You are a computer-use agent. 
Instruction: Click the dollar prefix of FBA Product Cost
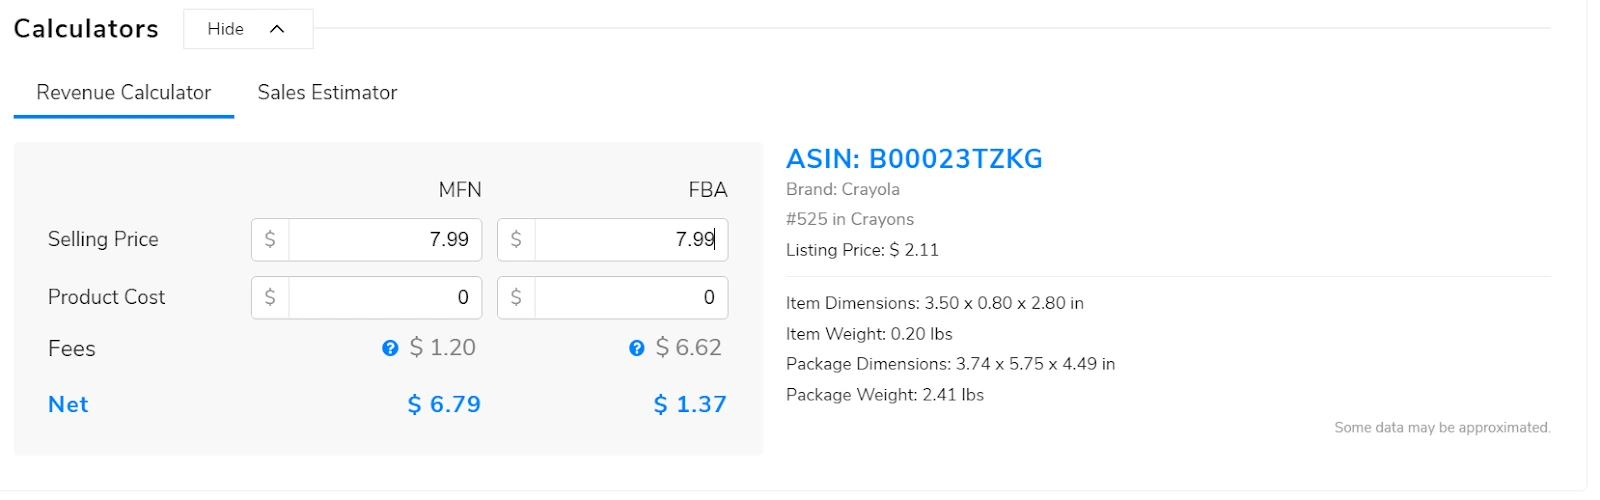click(516, 297)
